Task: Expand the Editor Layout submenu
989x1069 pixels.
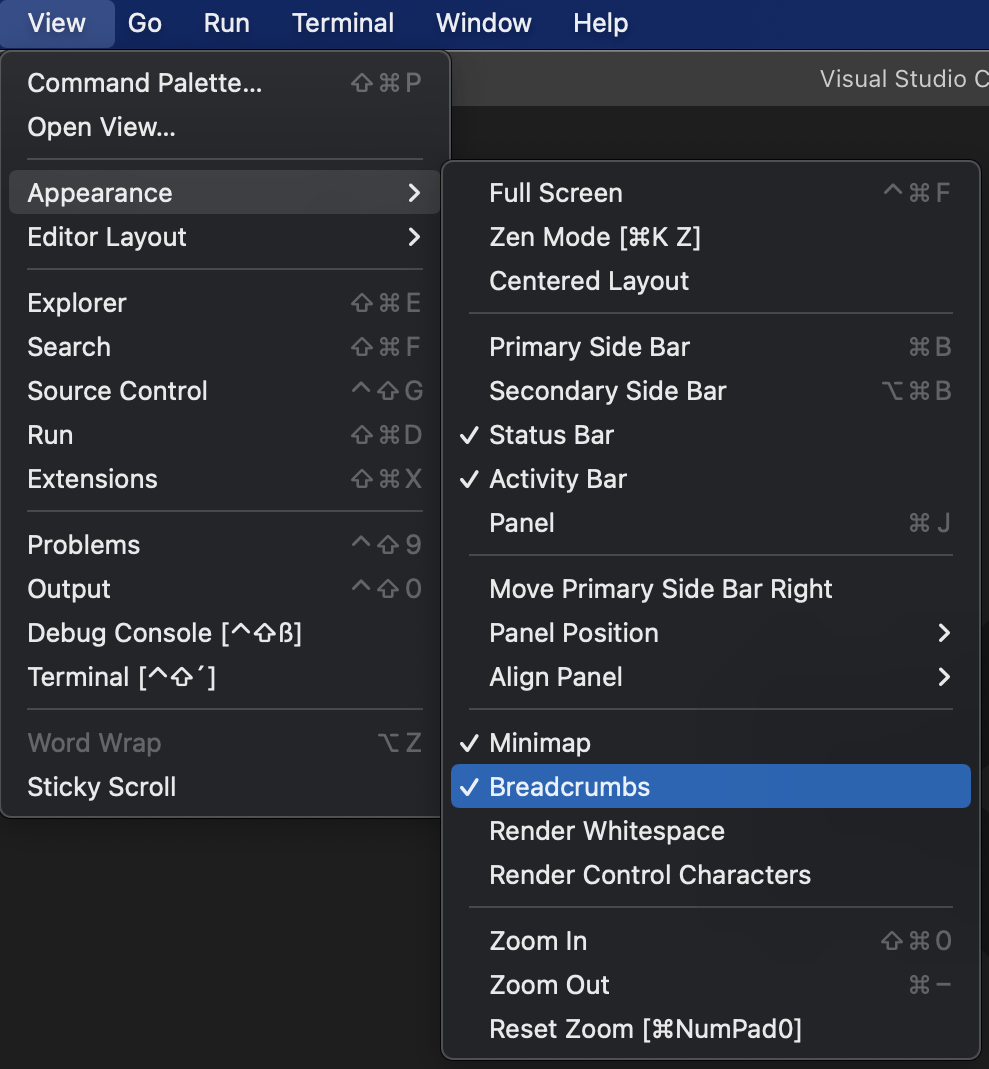Action: point(107,237)
